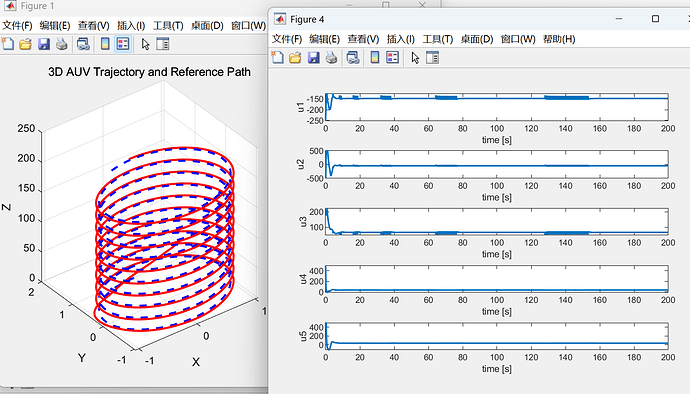Click the 3D AUV Trajectory plot title

[x=150, y=72]
